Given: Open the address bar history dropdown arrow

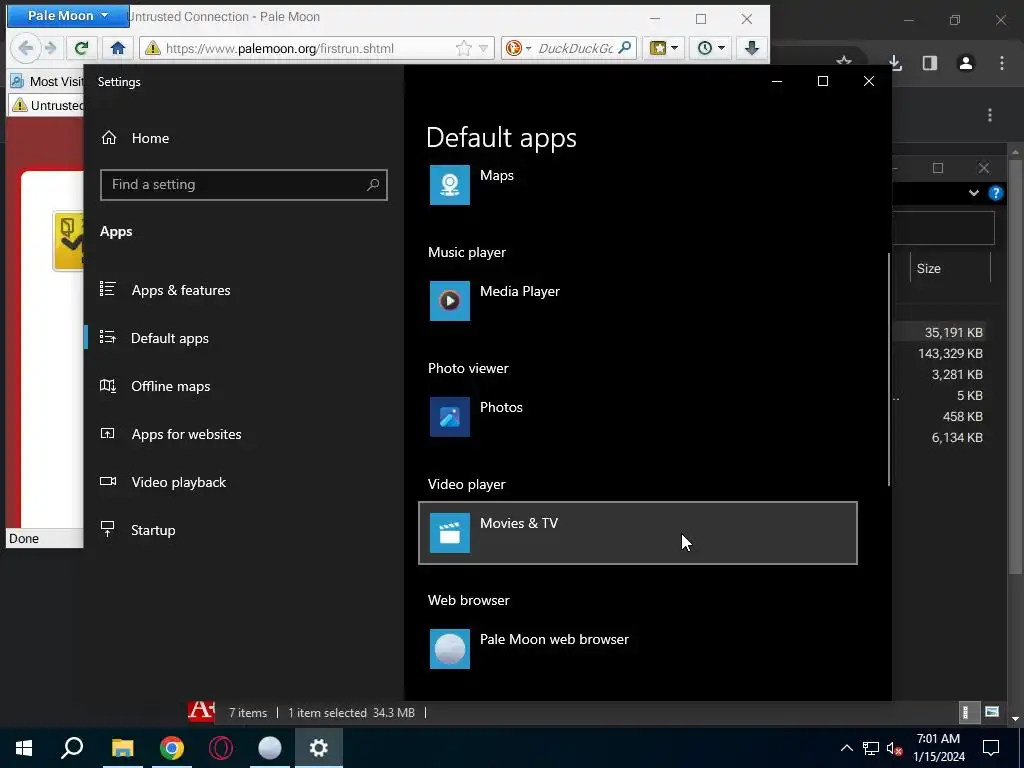Looking at the screenshot, I should [483, 48].
